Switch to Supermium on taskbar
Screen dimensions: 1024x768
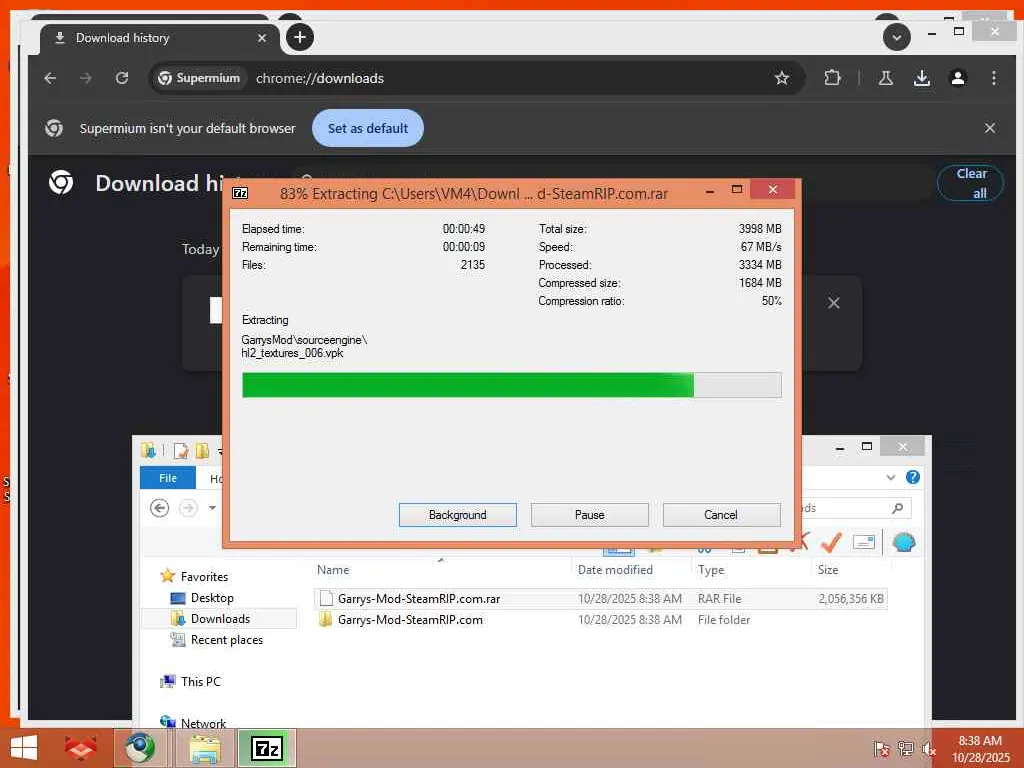tap(140, 748)
